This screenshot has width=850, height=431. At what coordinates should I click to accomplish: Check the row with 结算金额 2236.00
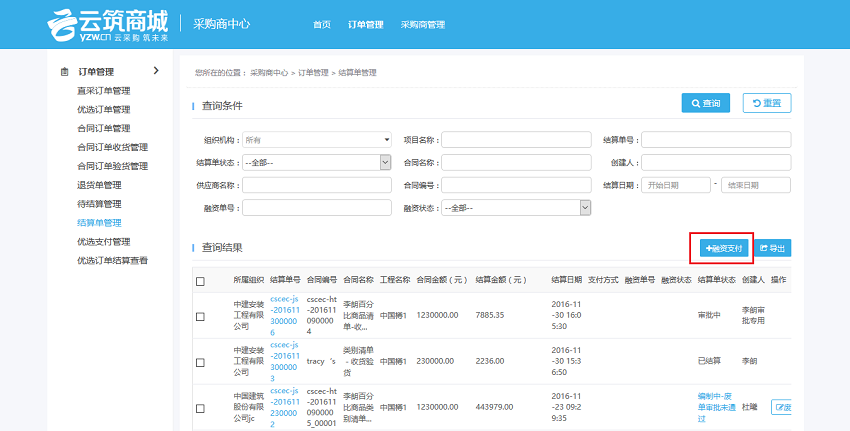[201, 362]
